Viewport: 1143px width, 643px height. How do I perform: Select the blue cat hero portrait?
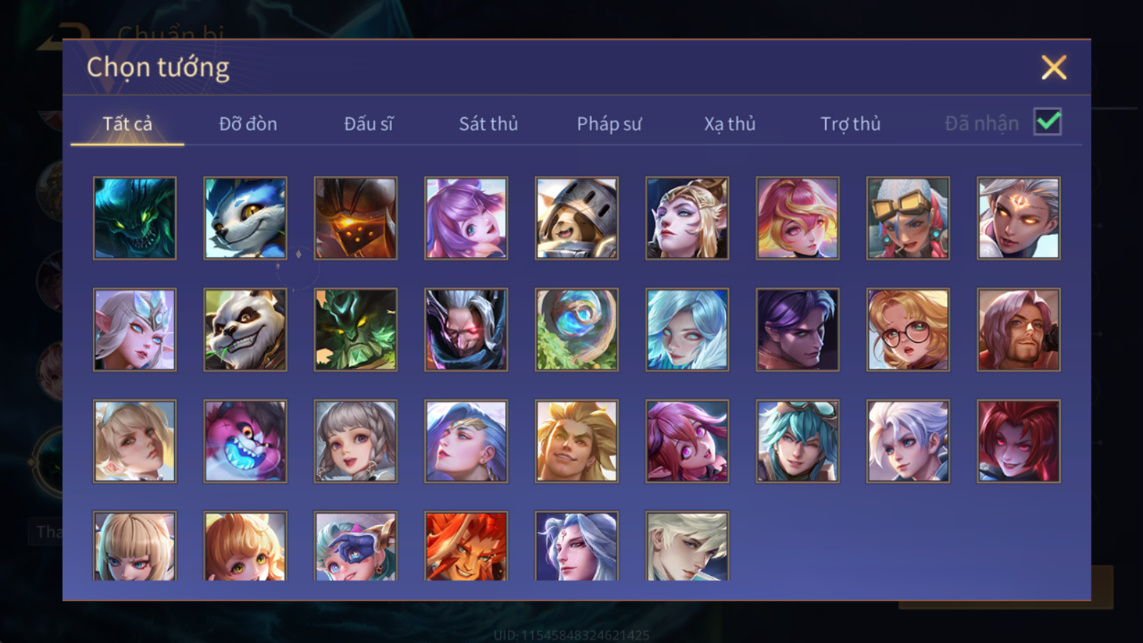pyautogui.click(x=245, y=218)
